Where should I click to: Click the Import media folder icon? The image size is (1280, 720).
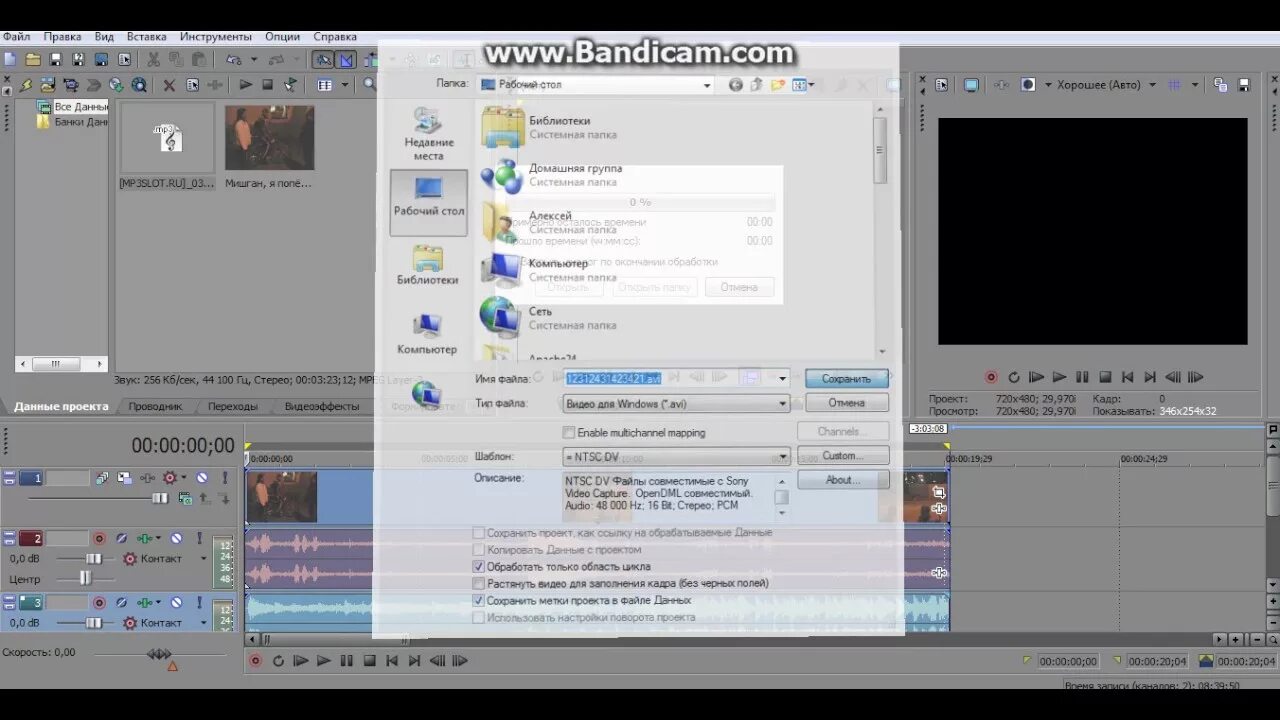click(48, 86)
